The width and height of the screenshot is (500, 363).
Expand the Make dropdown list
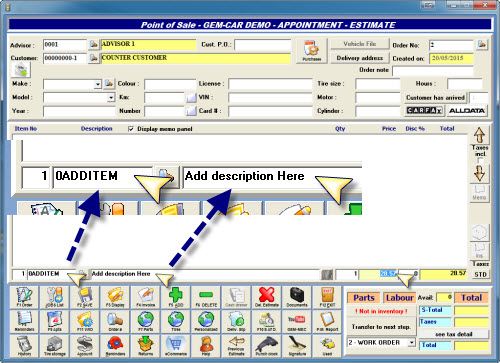point(98,84)
